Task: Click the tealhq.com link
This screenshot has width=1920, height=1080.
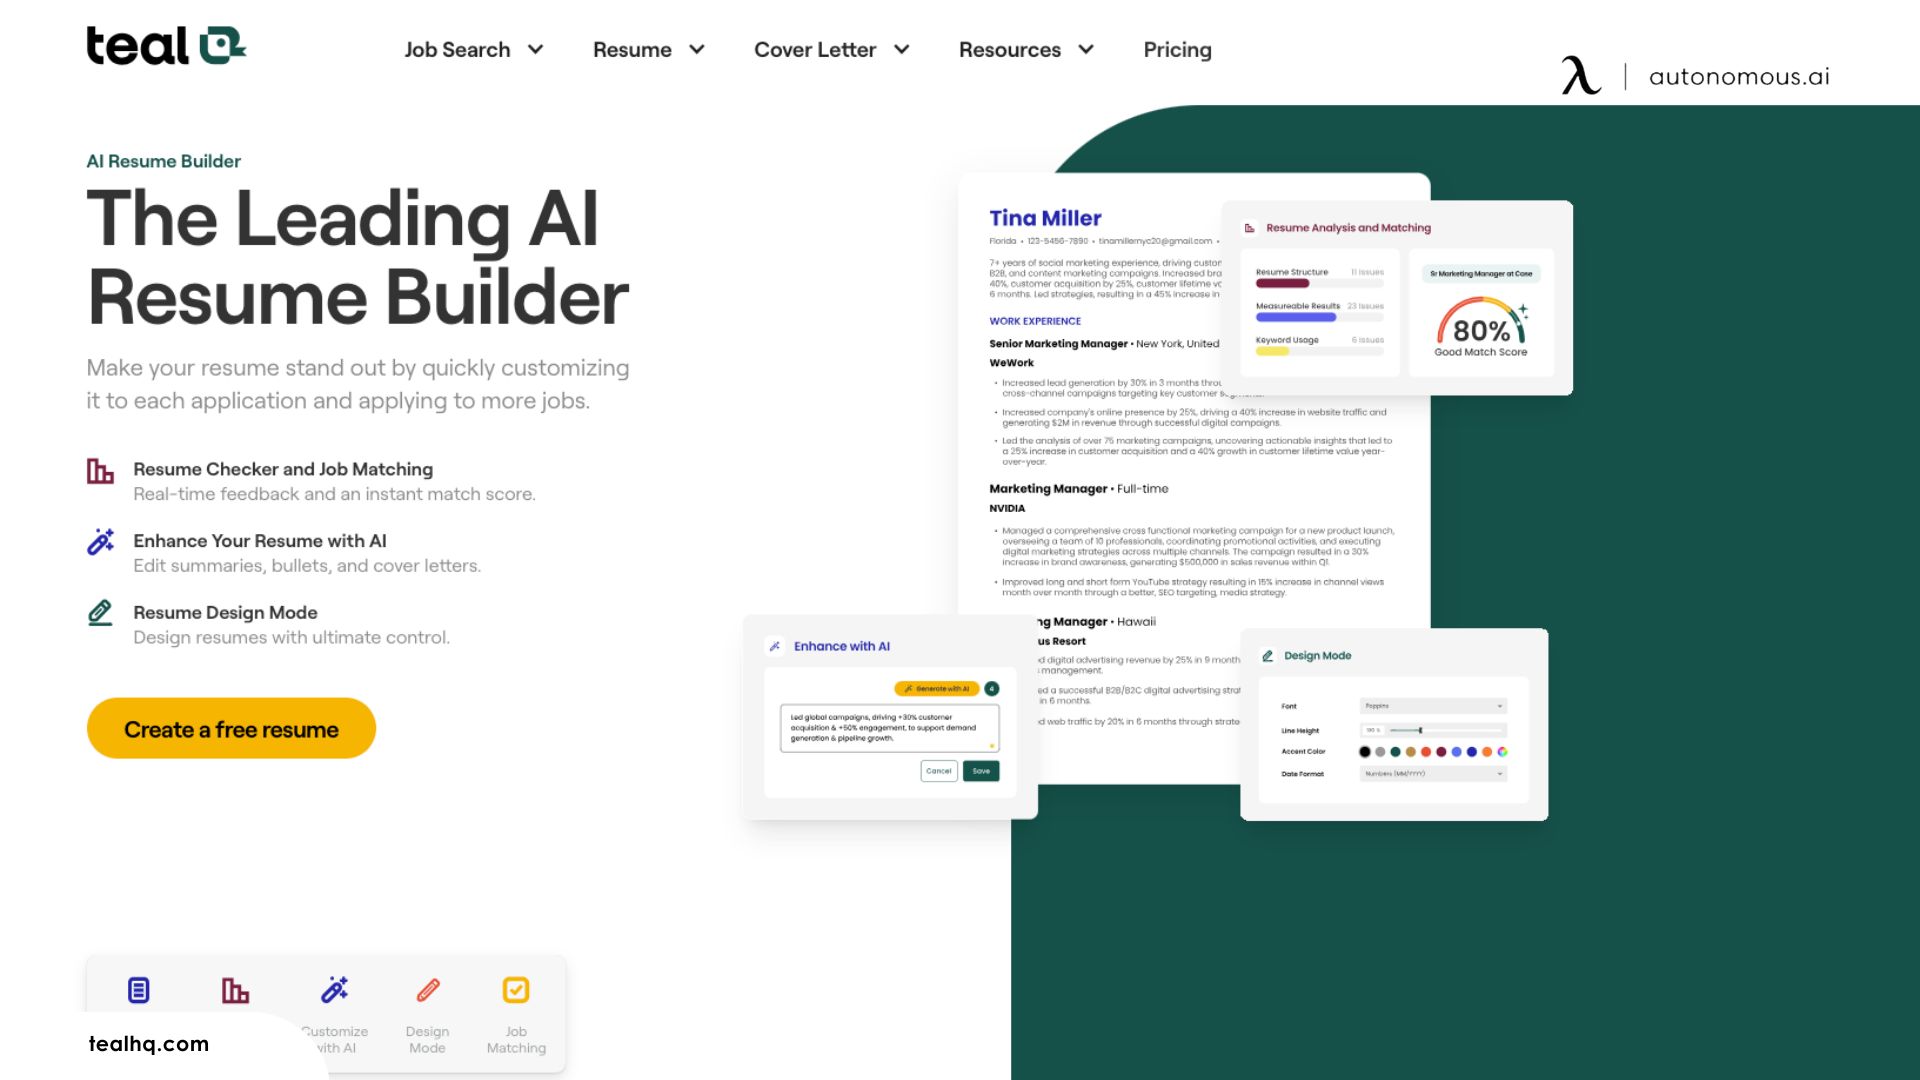Action: coord(149,1043)
